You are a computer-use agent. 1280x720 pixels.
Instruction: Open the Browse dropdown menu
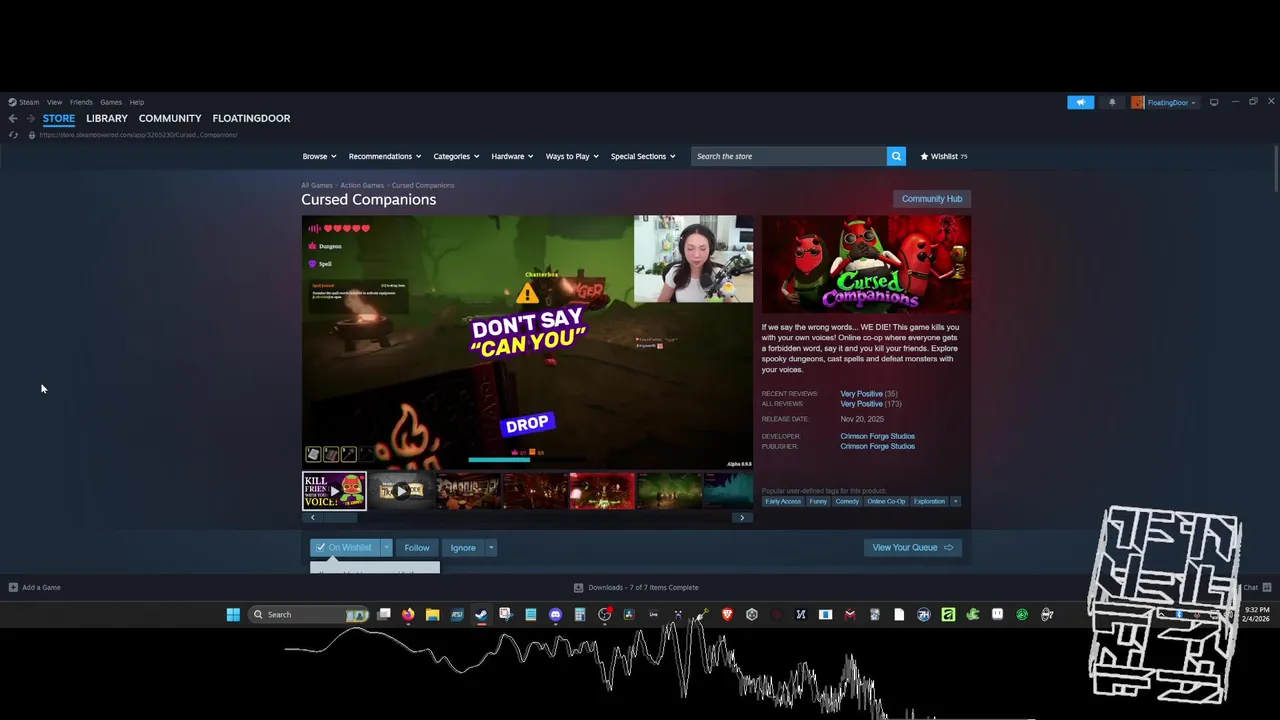click(x=319, y=156)
